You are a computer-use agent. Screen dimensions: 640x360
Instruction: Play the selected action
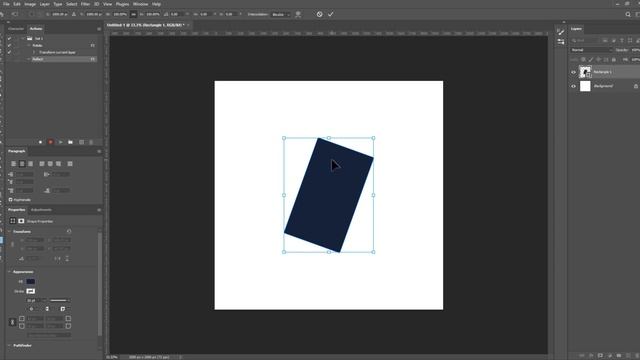(60, 142)
